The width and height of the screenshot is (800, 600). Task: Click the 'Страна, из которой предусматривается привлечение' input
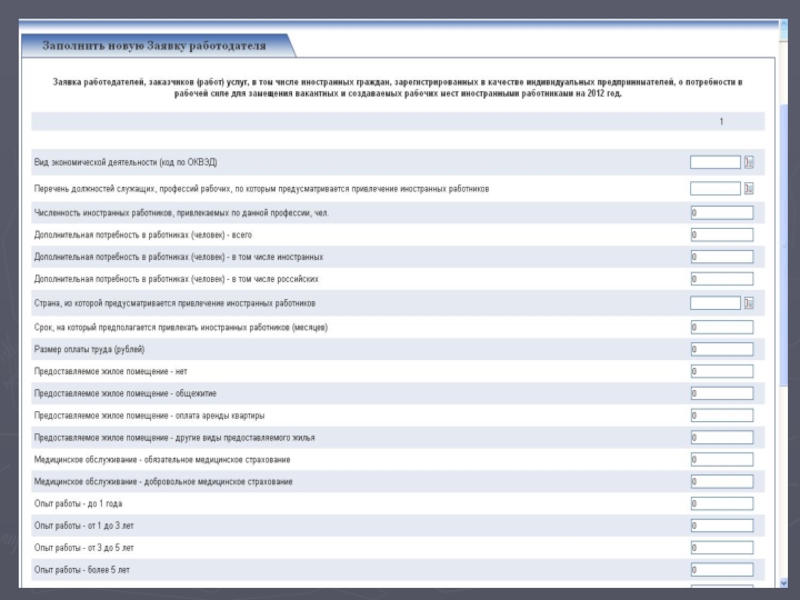715,303
